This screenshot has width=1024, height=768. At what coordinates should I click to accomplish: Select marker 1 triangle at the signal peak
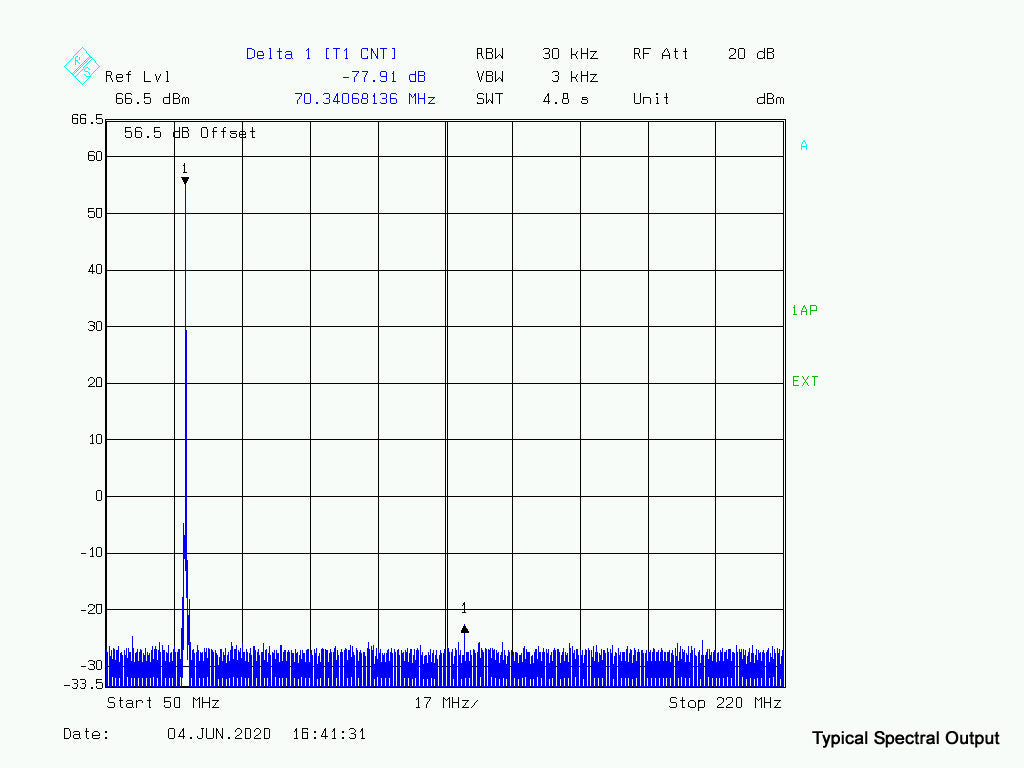pos(185,180)
